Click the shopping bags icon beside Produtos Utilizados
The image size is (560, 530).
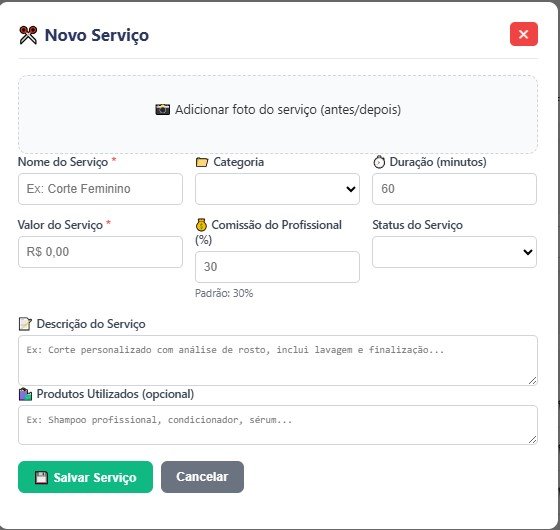25,394
